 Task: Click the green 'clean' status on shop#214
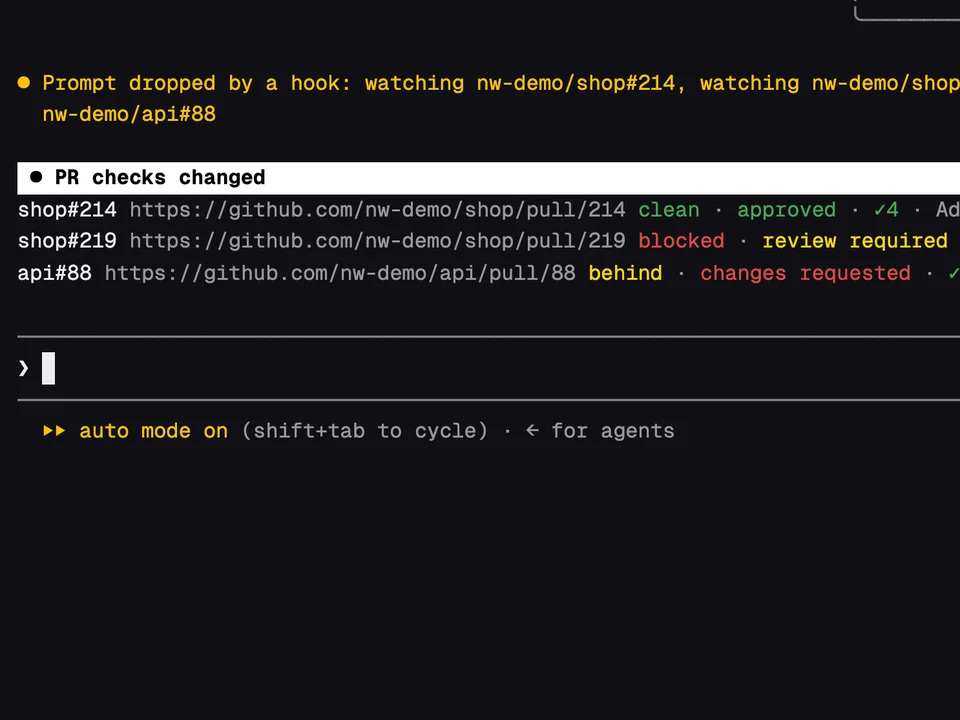point(669,210)
